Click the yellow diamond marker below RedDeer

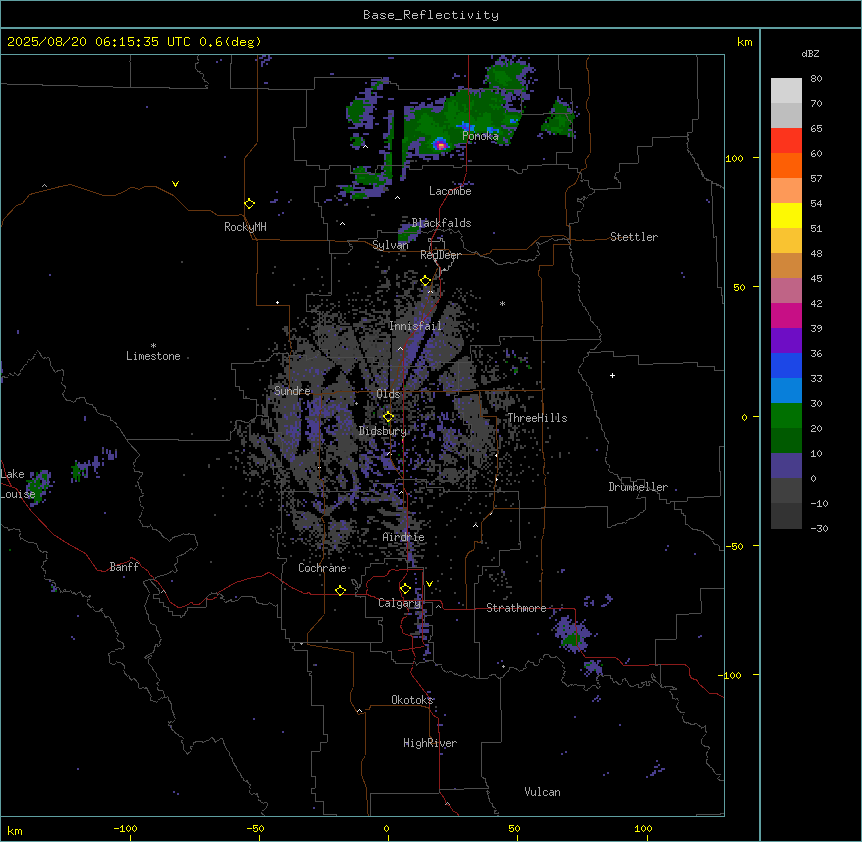click(426, 281)
